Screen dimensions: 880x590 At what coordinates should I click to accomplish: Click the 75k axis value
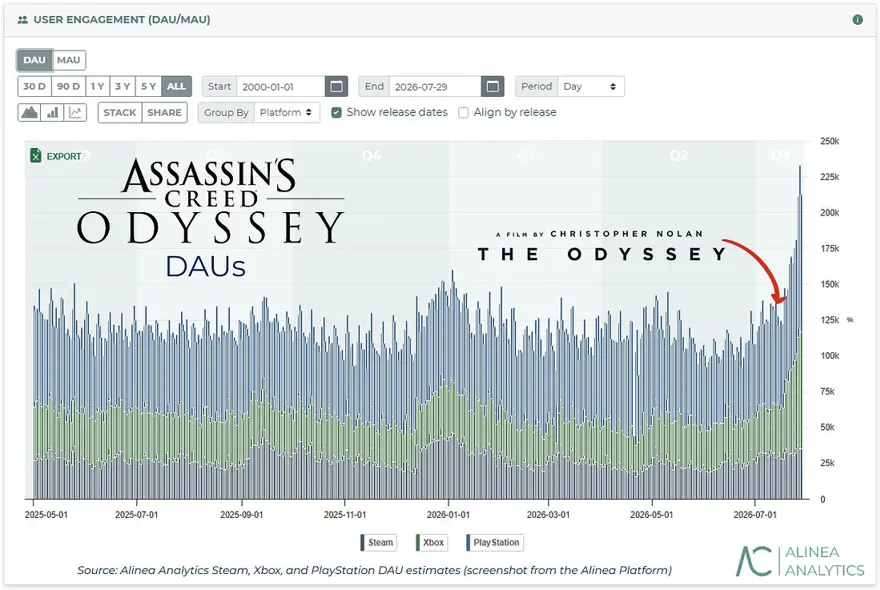click(827, 392)
